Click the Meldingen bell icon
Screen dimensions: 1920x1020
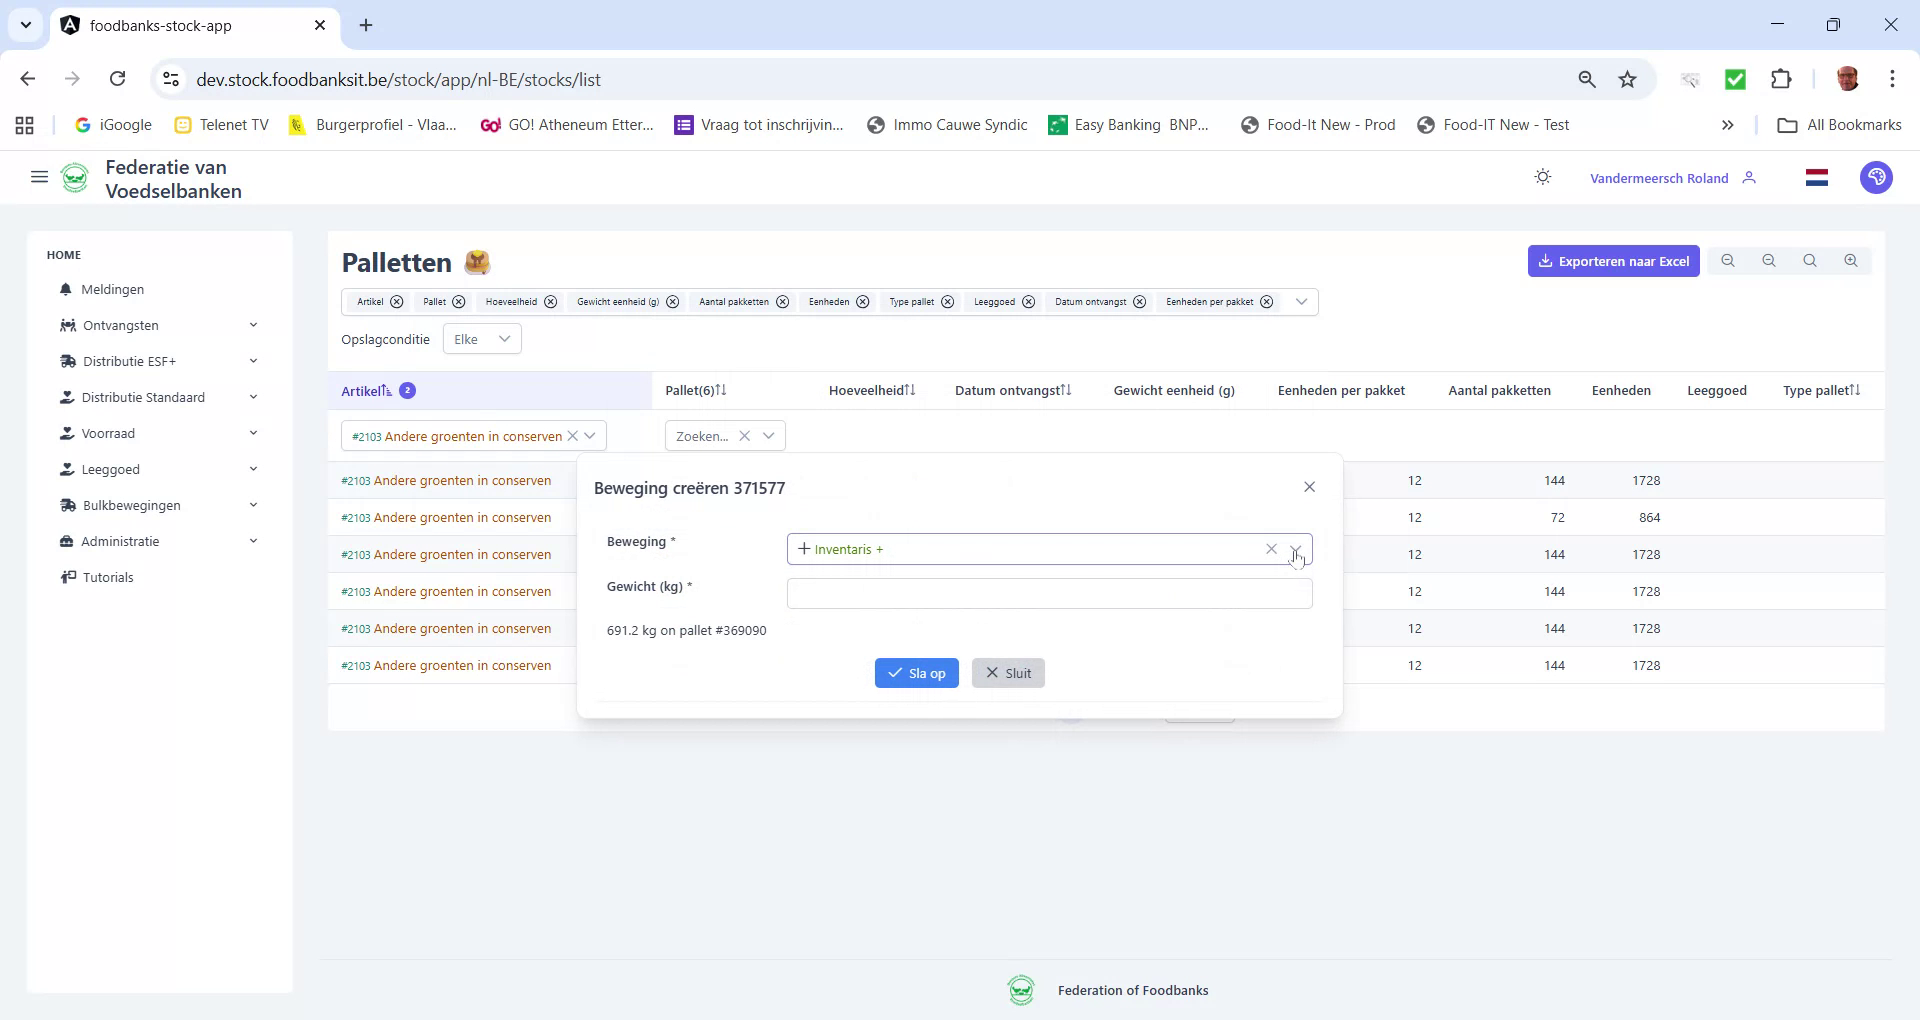(66, 289)
